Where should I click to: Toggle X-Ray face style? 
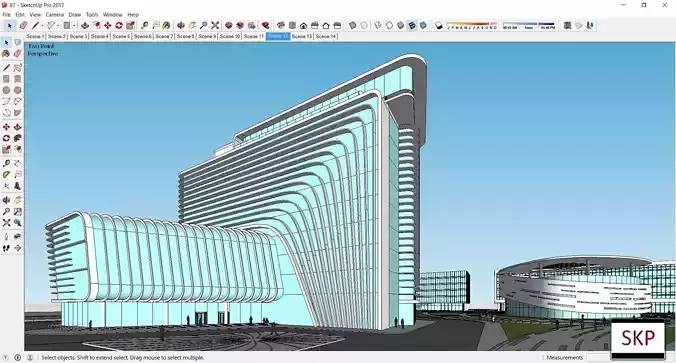click(353, 25)
